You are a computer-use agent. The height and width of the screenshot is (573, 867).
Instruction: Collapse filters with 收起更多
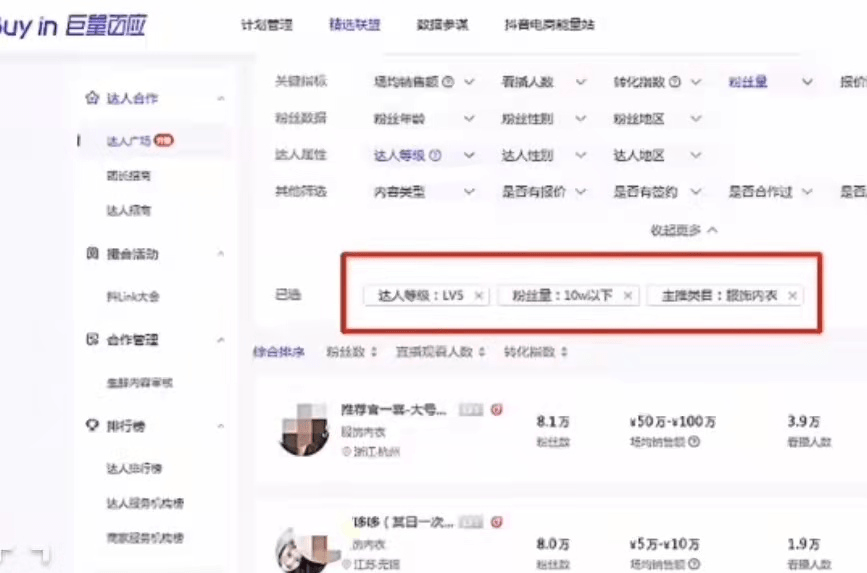[684, 230]
